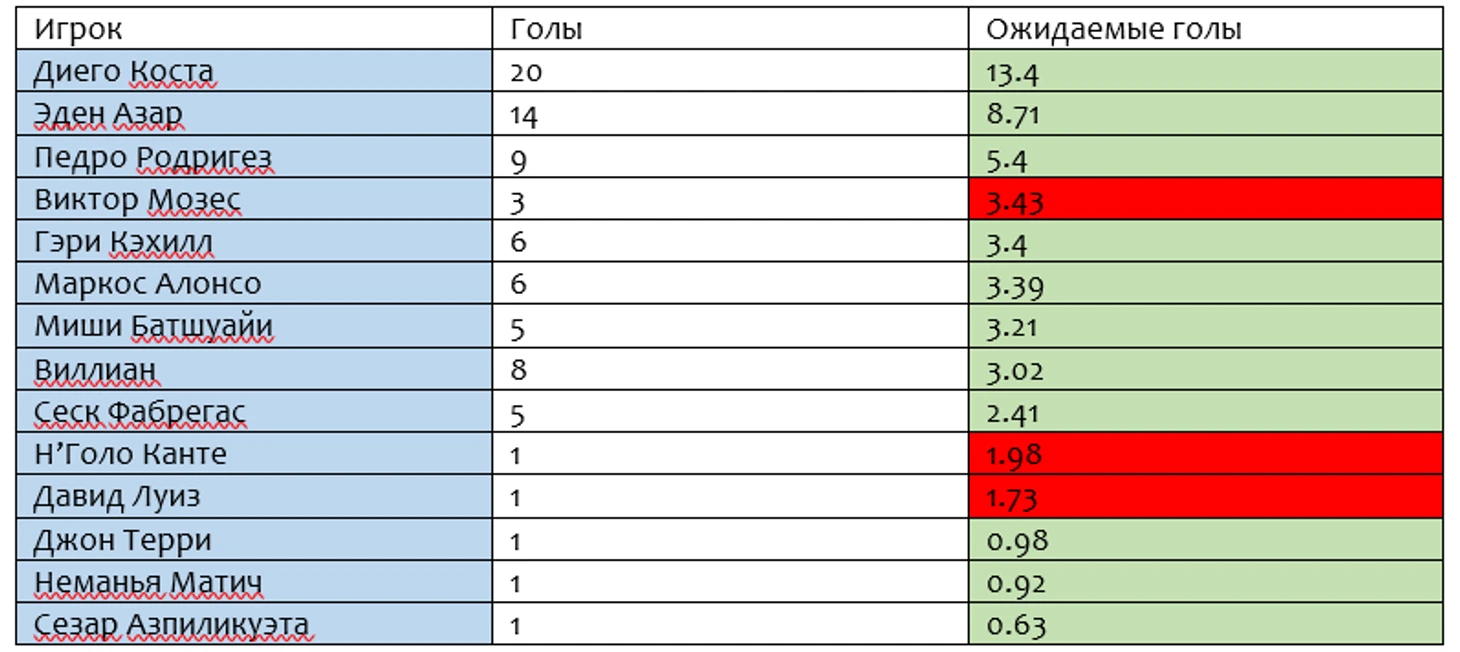Screen dimensions: 1460x652
Task: Click the 'Маркос Алонсо' cell
Action: coord(253,284)
